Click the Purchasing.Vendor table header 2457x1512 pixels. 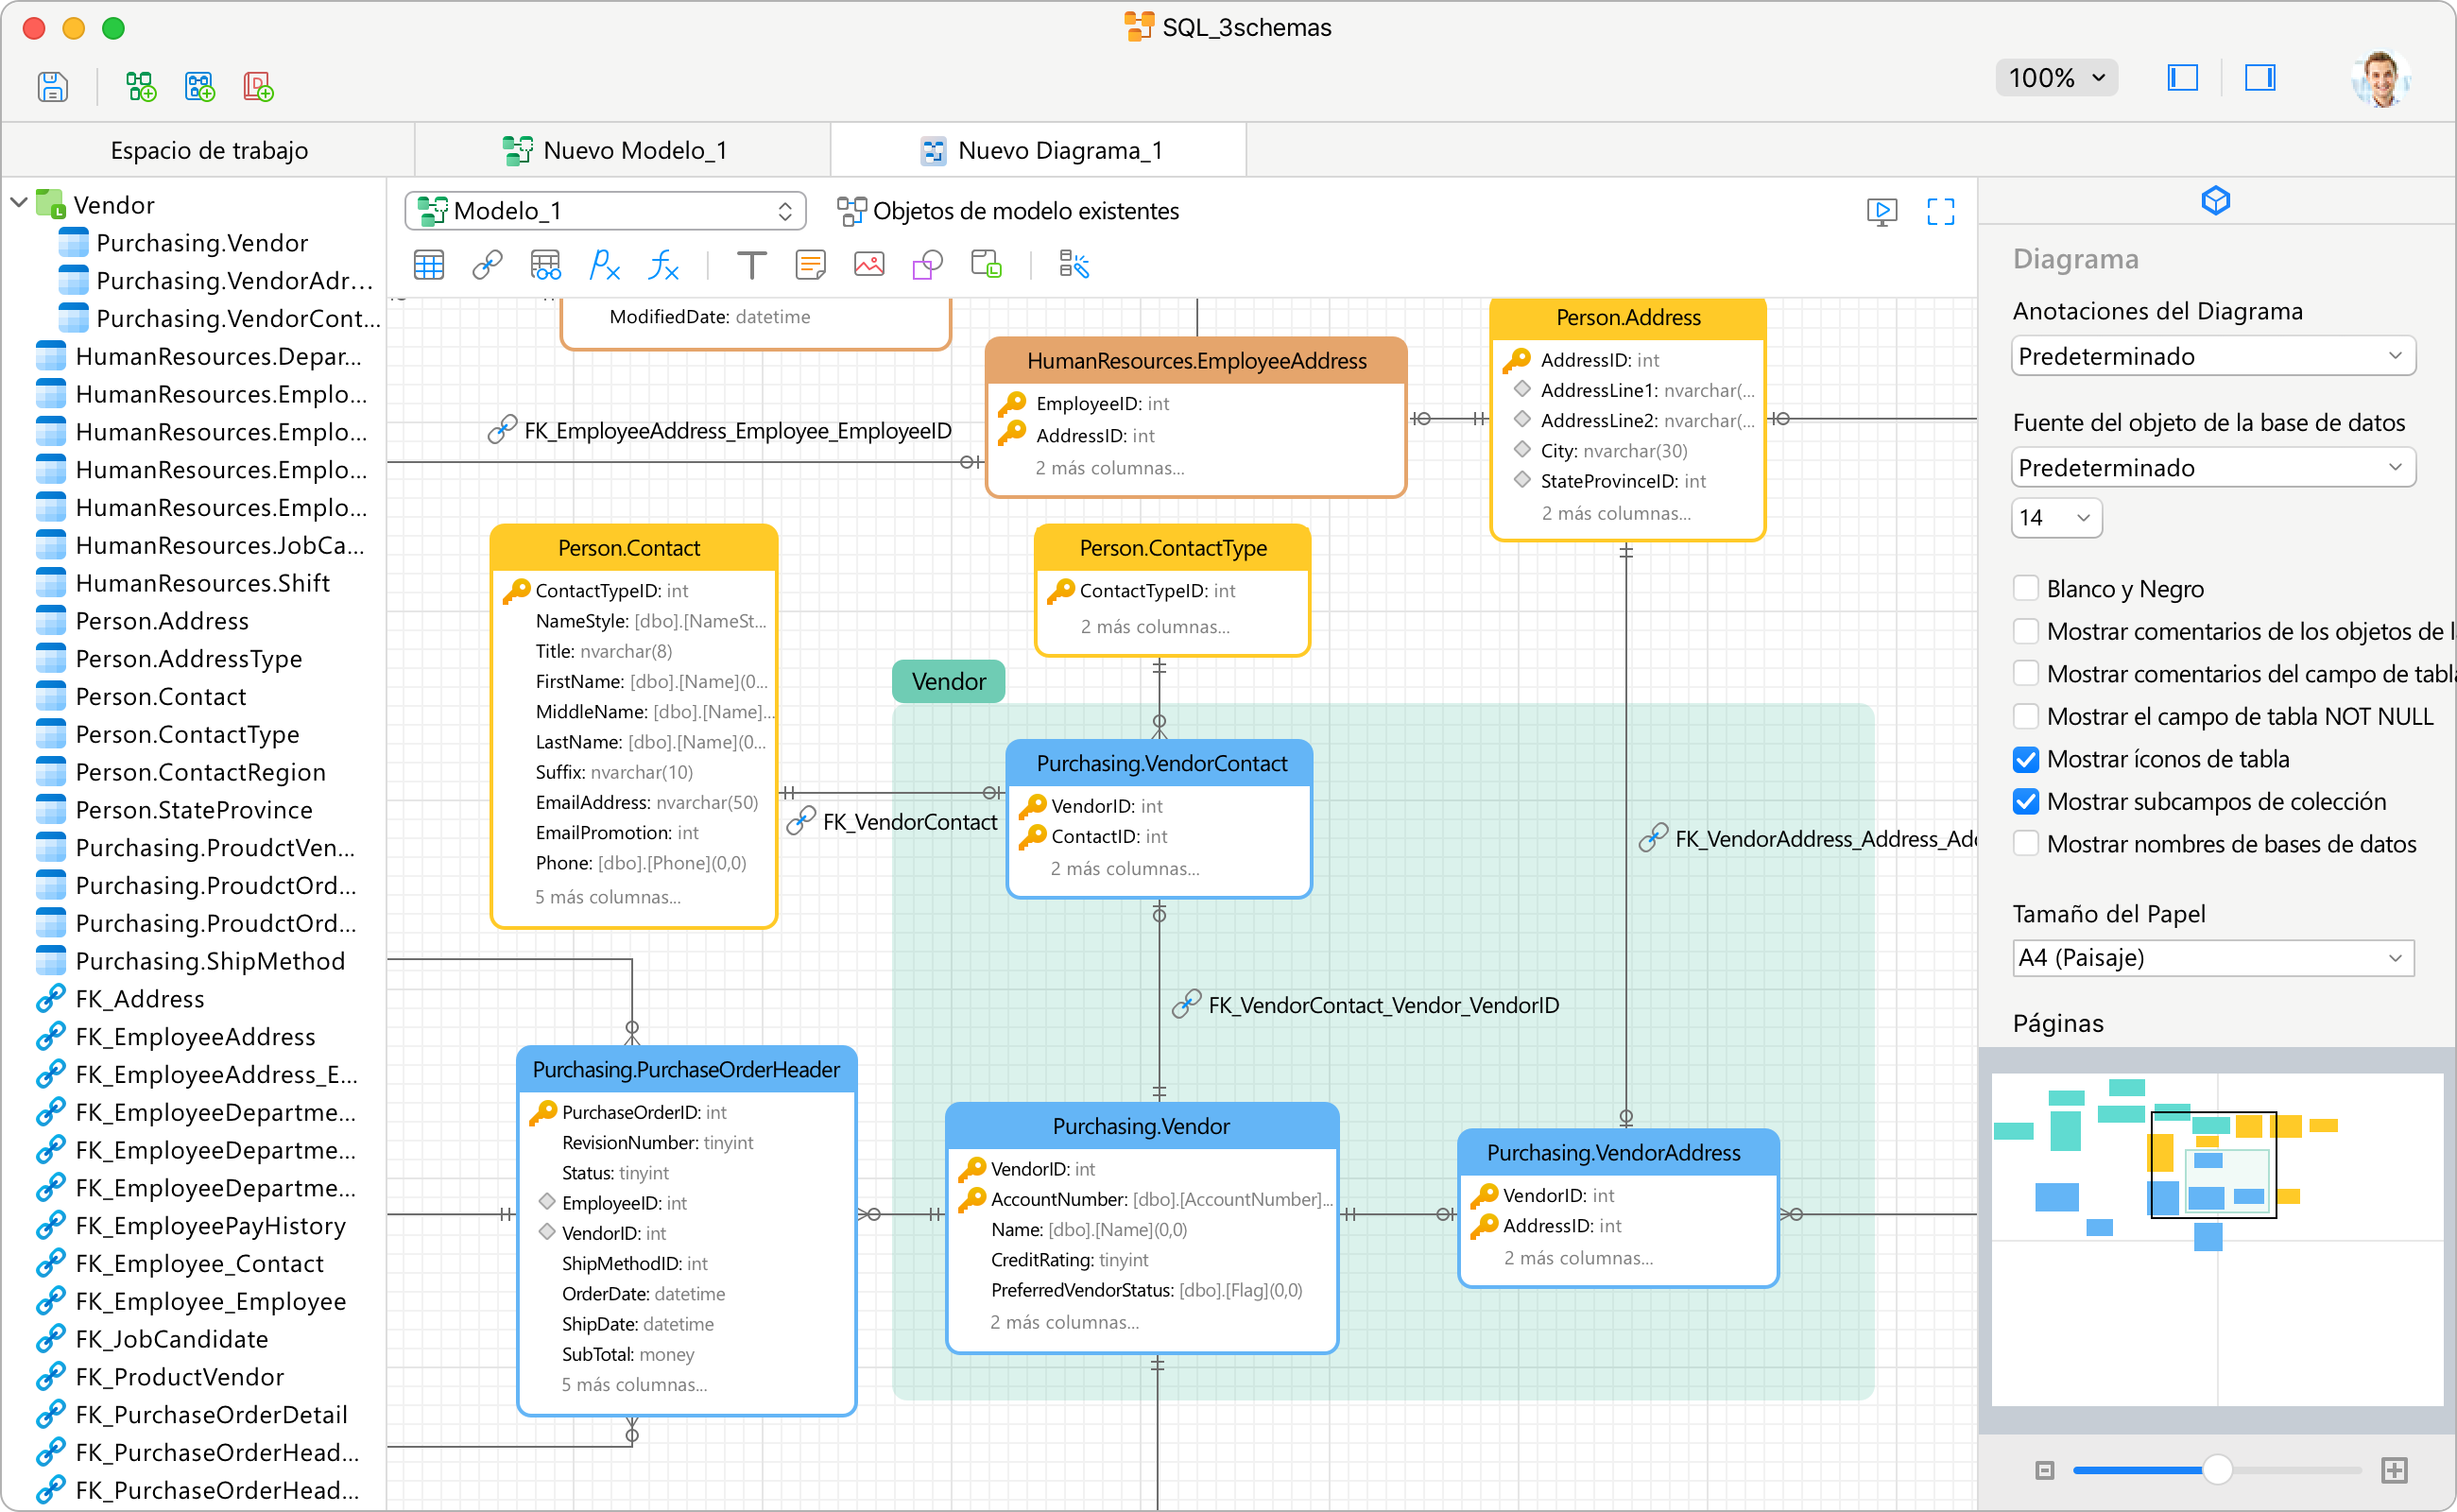(x=1141, y=1126)
